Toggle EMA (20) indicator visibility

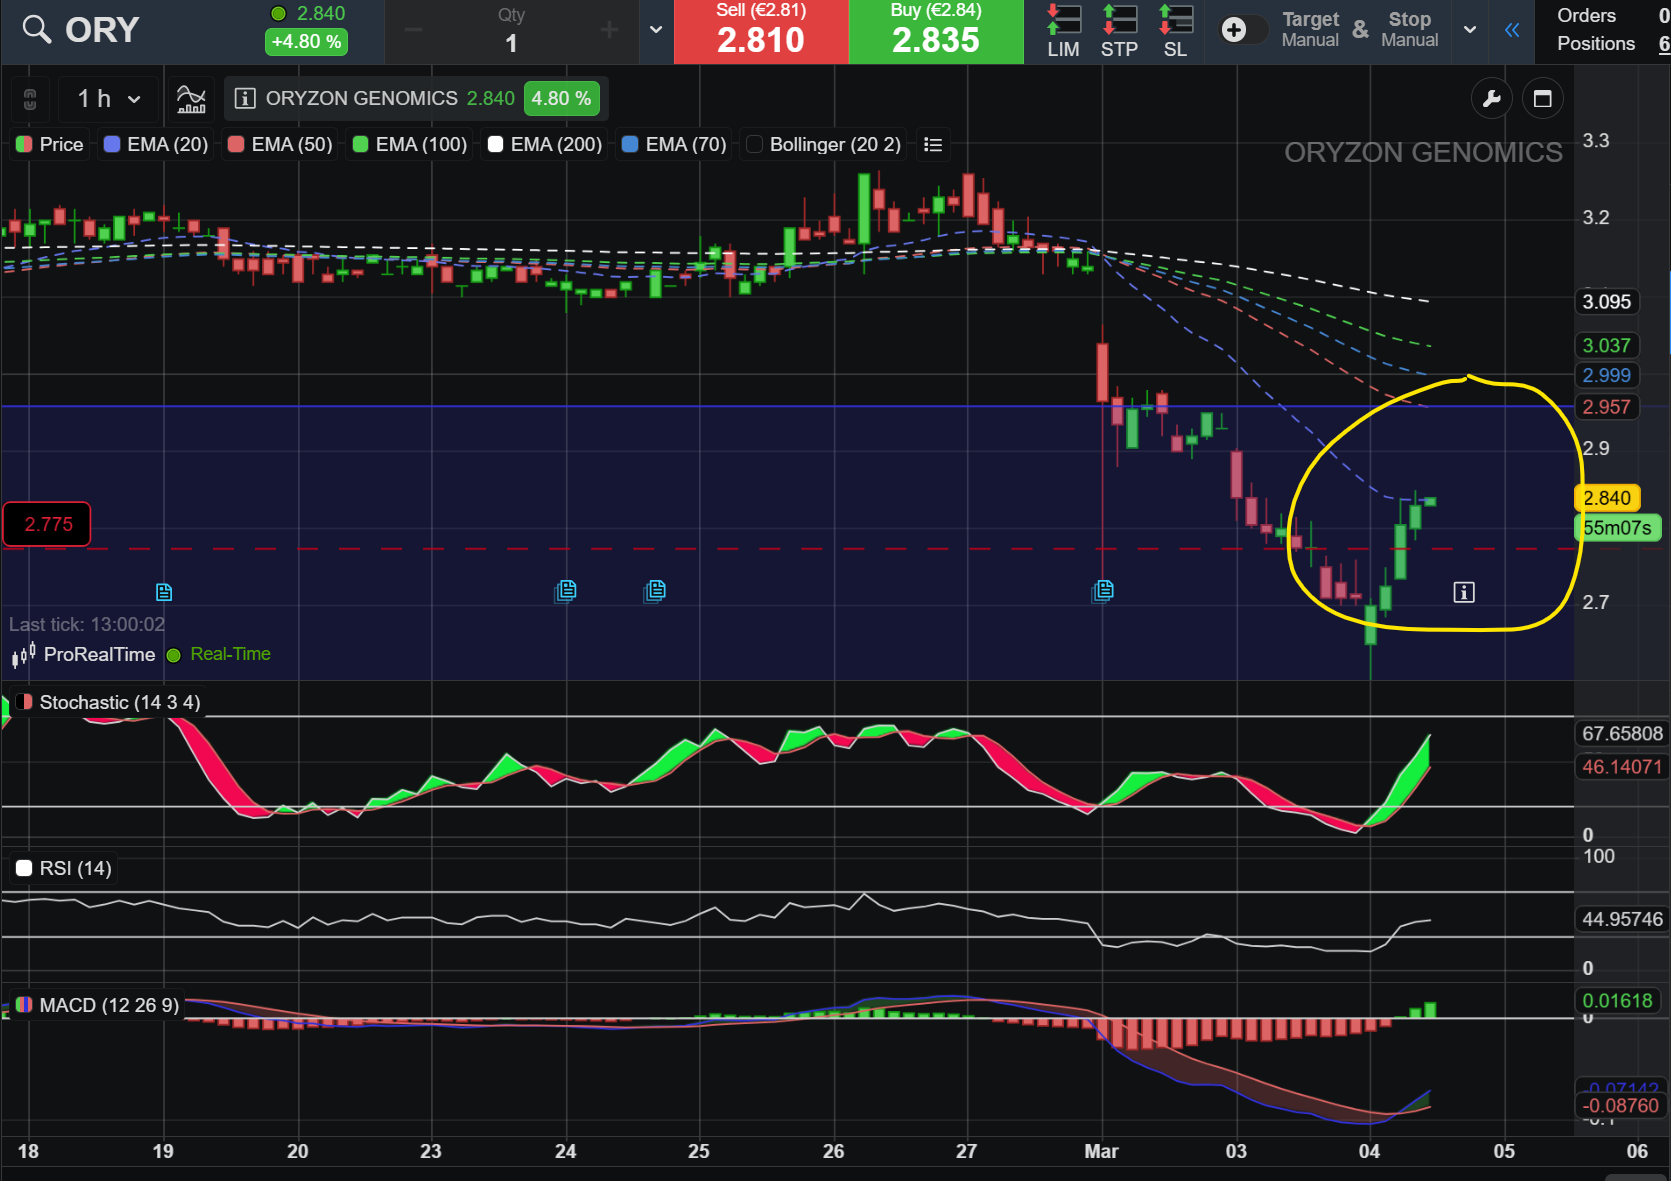pos(156,144)
